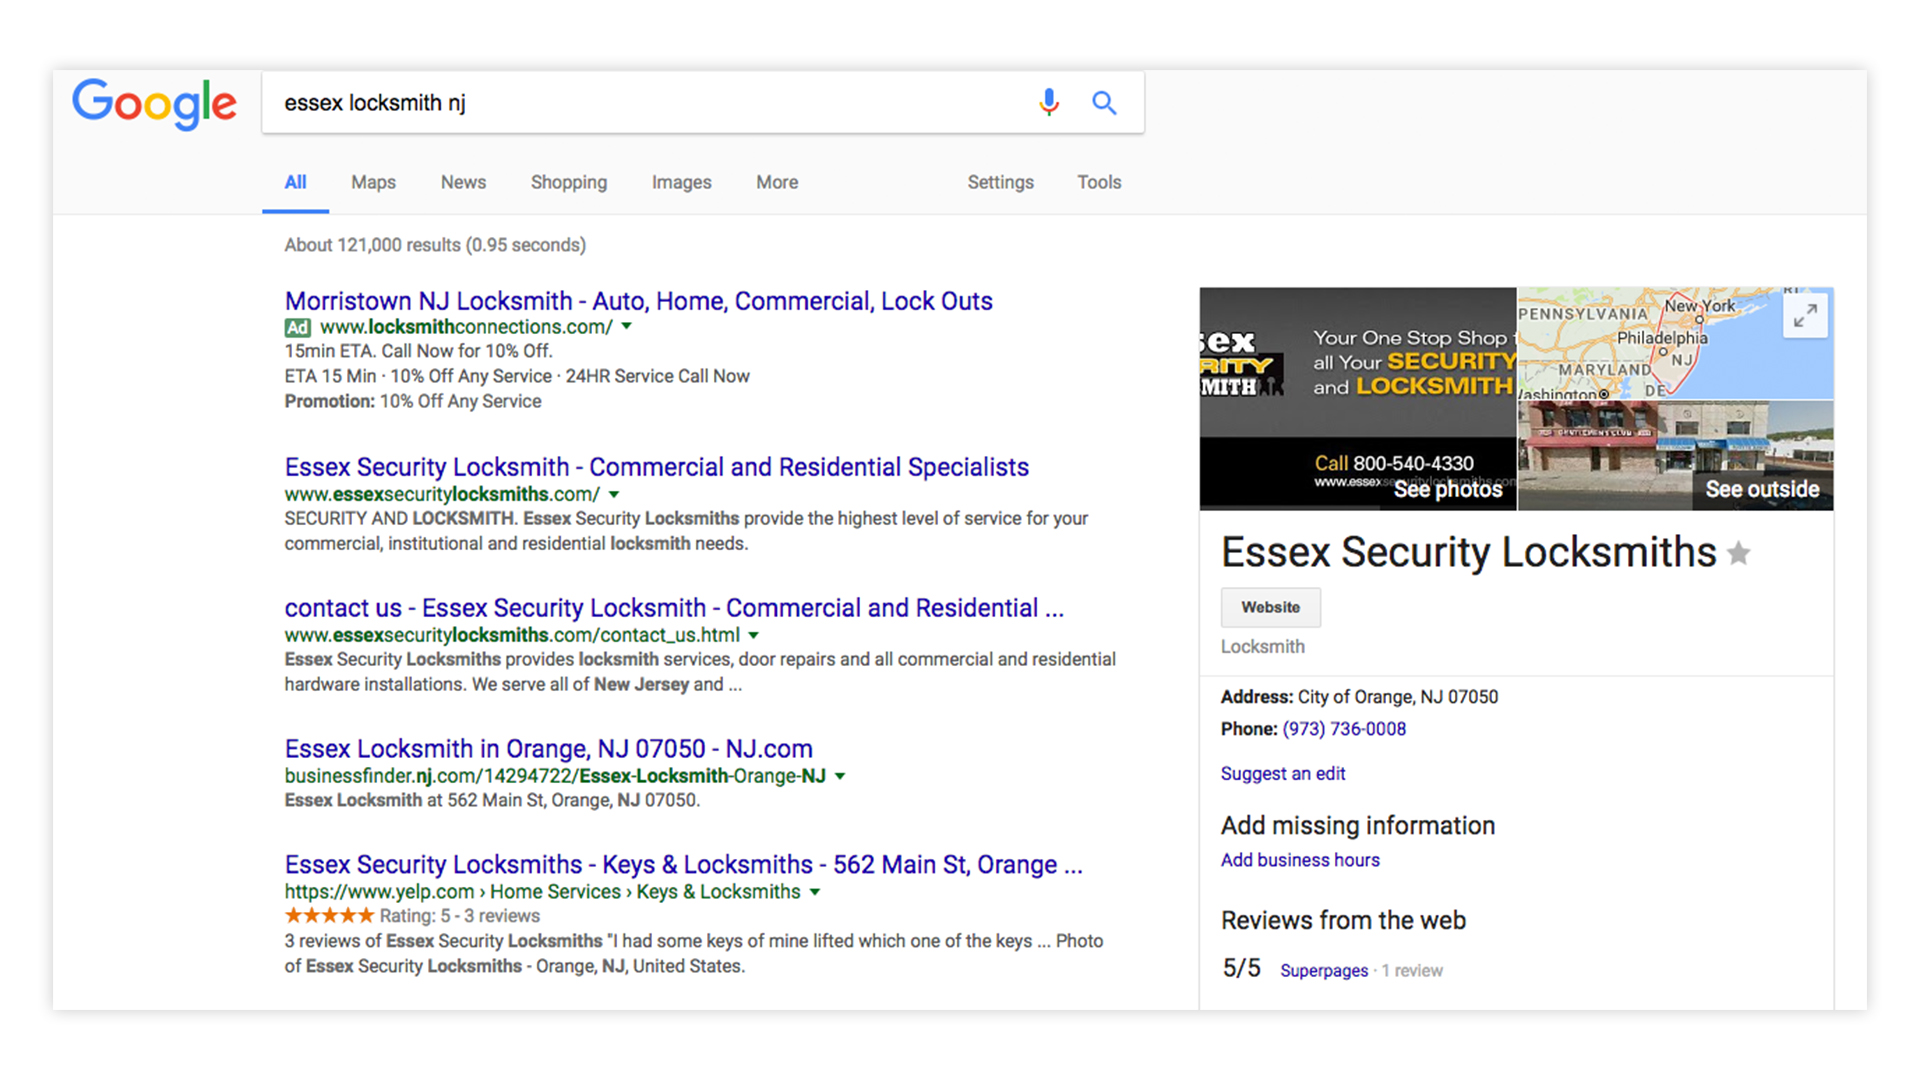Click the five-star Yelp rating
1920x1080 pixels.
(329, 915)
